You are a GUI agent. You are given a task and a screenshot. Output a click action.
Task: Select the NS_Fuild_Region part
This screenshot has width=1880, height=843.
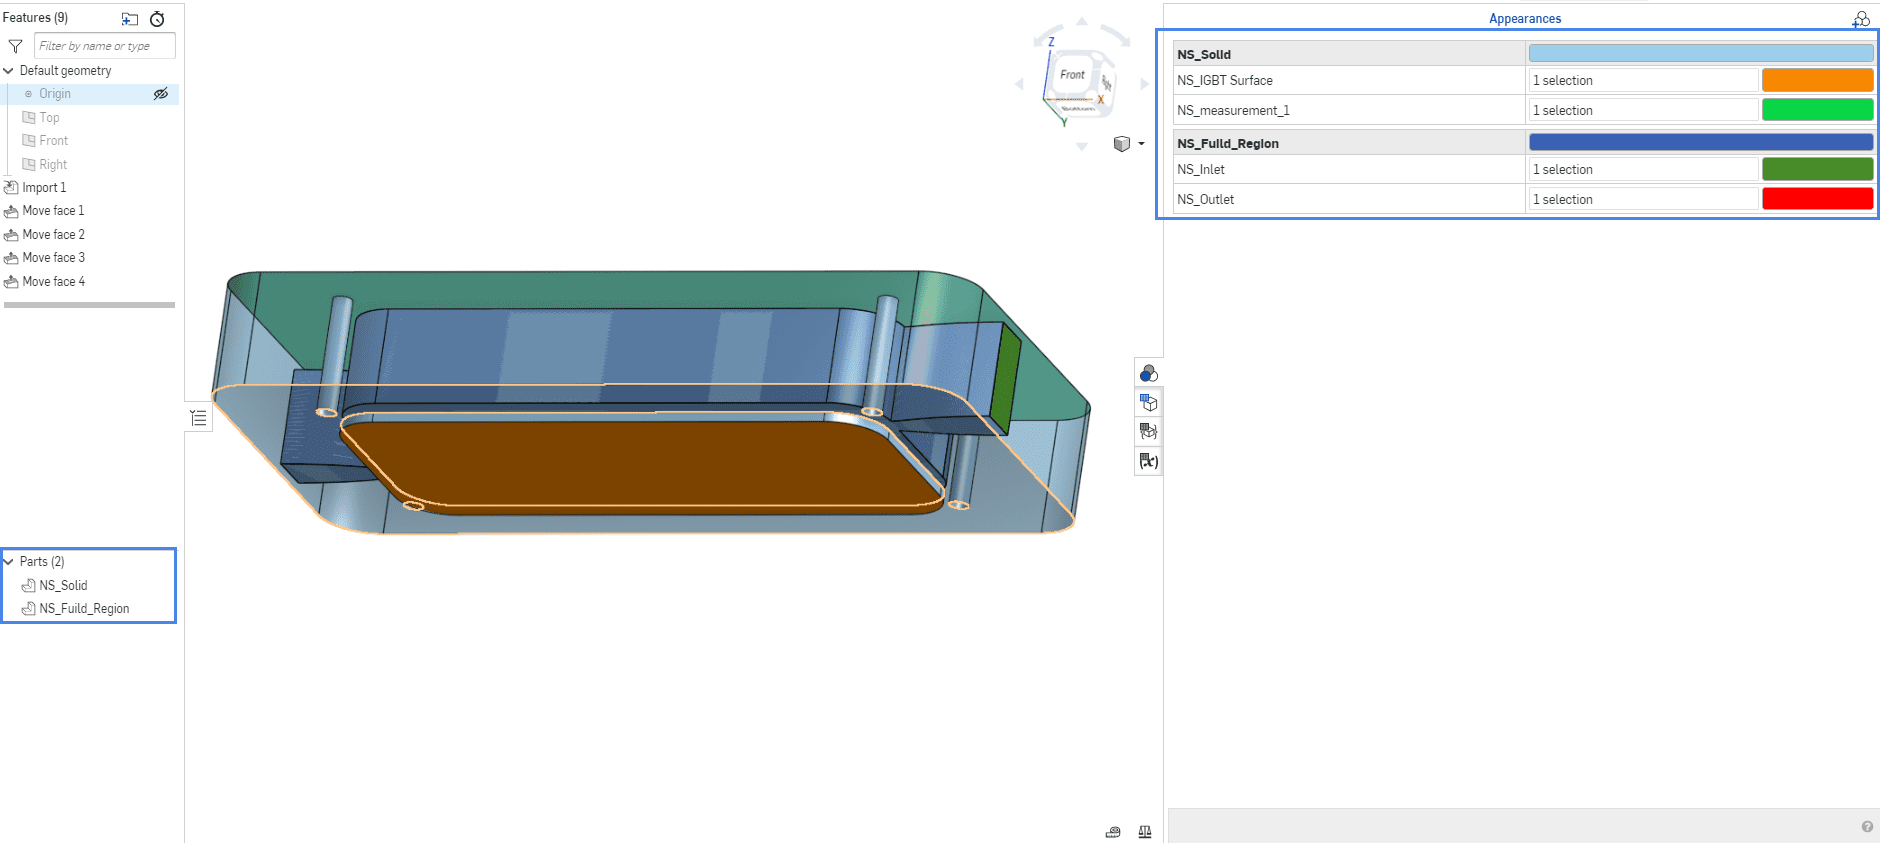[x=84, y=609]
